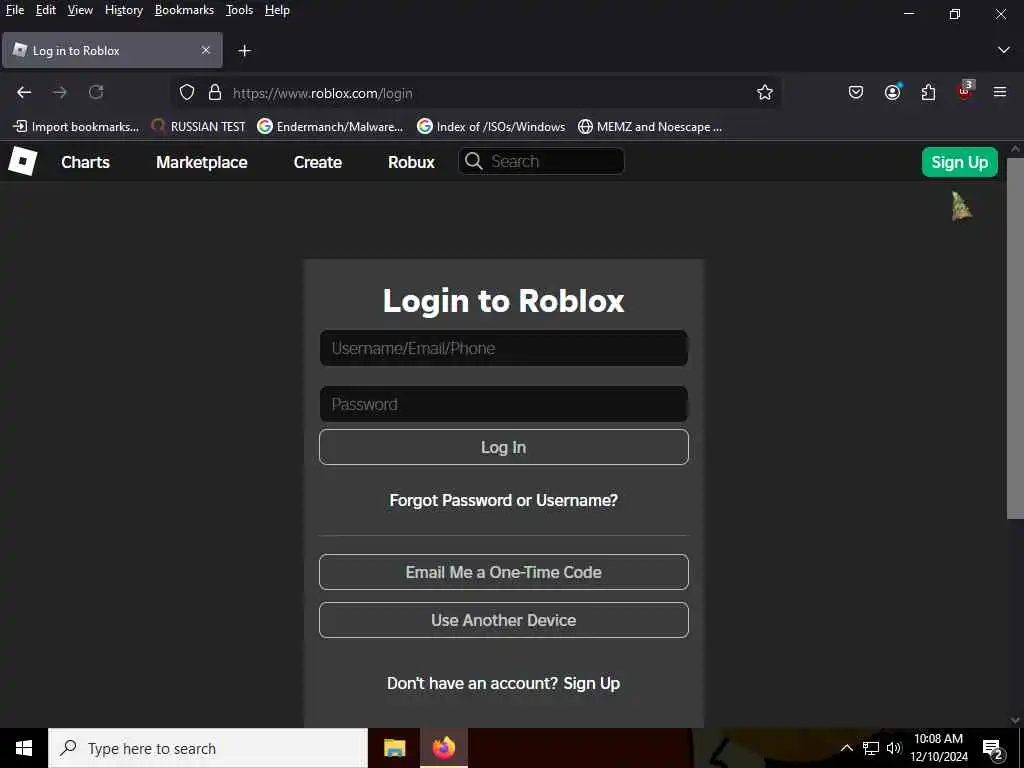This screenshot has height=768, width=1024.
Task: View site security via the padlock icon
Action: point(215,93)
